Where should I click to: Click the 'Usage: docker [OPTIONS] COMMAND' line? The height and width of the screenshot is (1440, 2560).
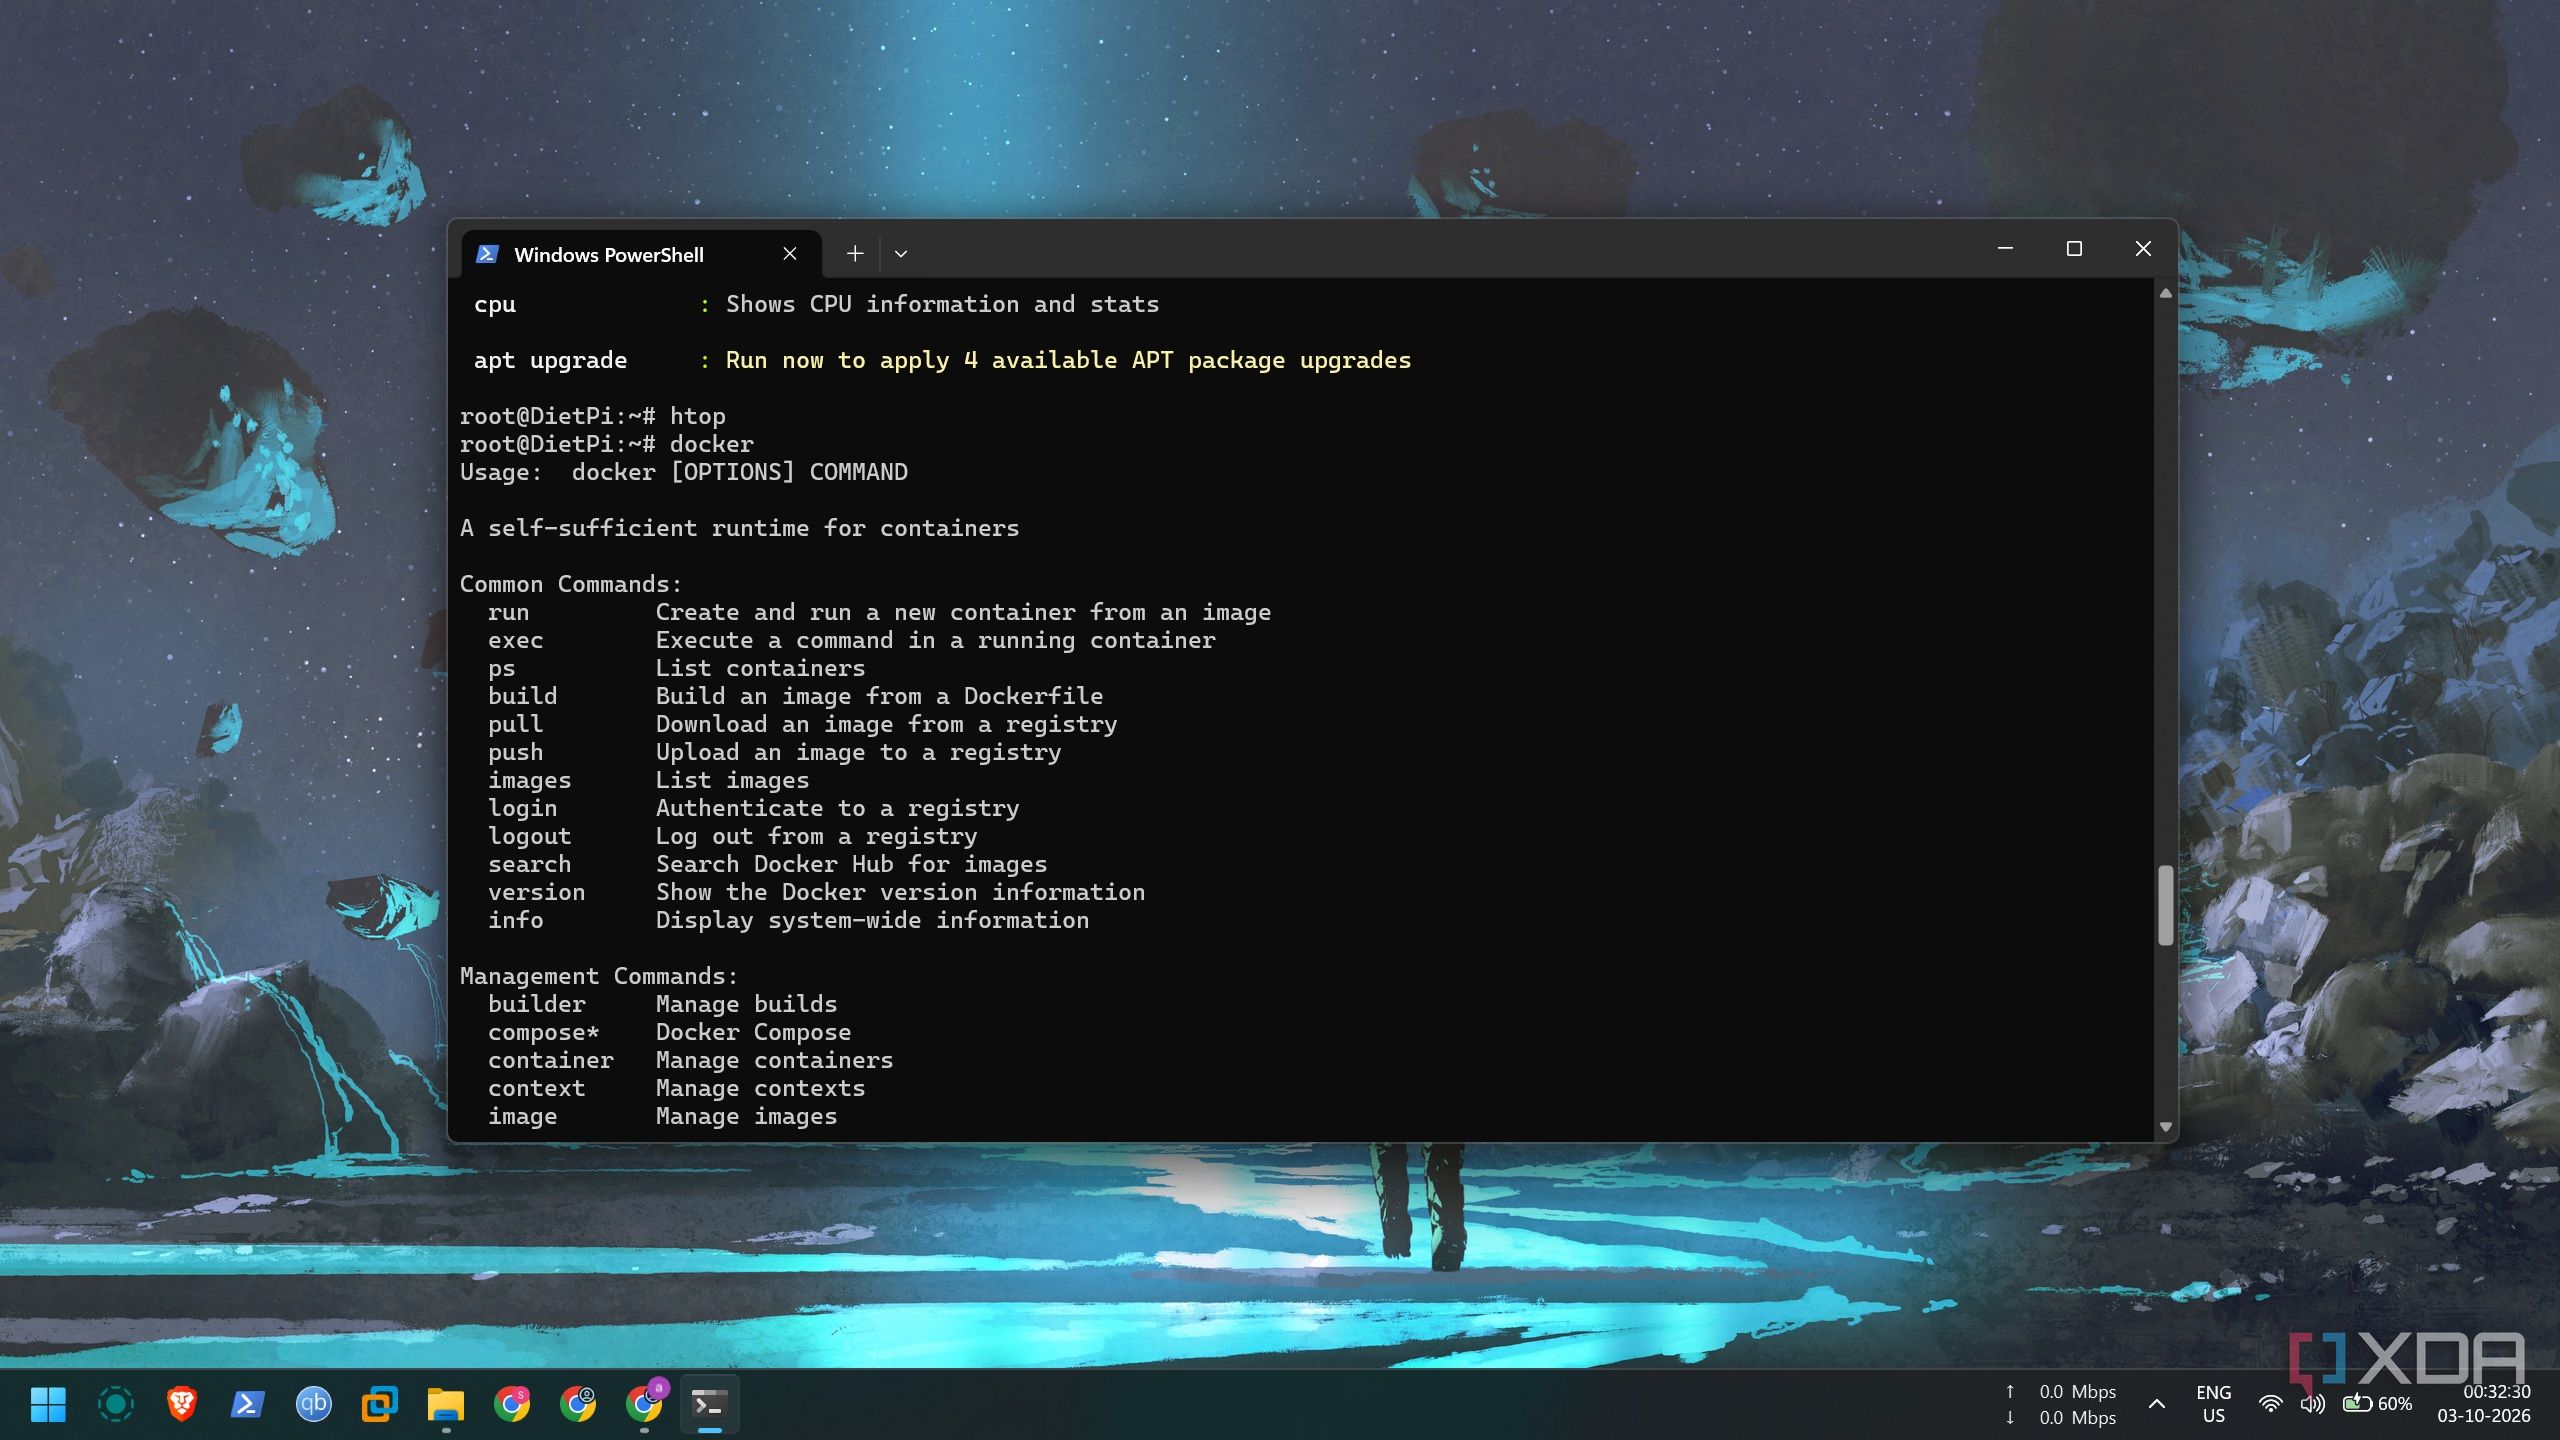(683, 472)
